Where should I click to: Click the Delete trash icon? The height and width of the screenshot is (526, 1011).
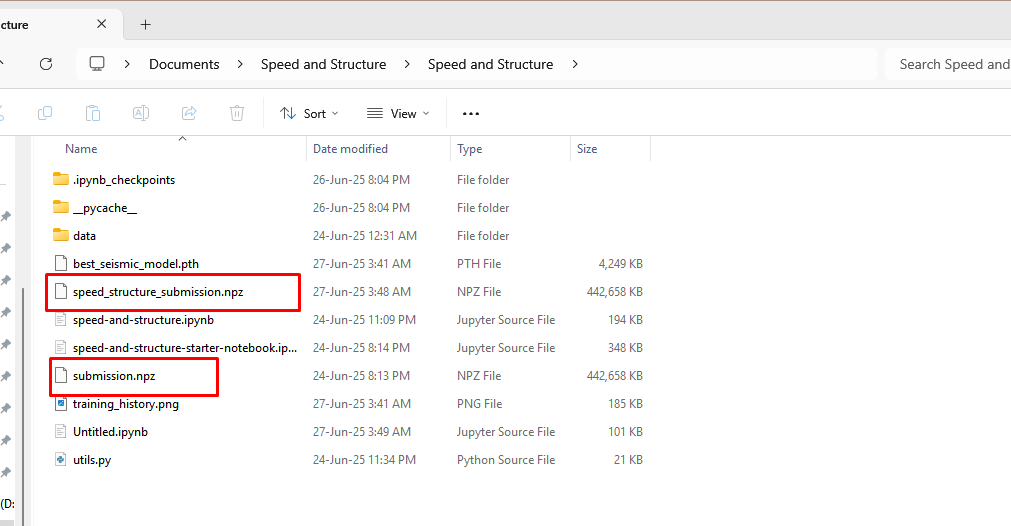237,113
